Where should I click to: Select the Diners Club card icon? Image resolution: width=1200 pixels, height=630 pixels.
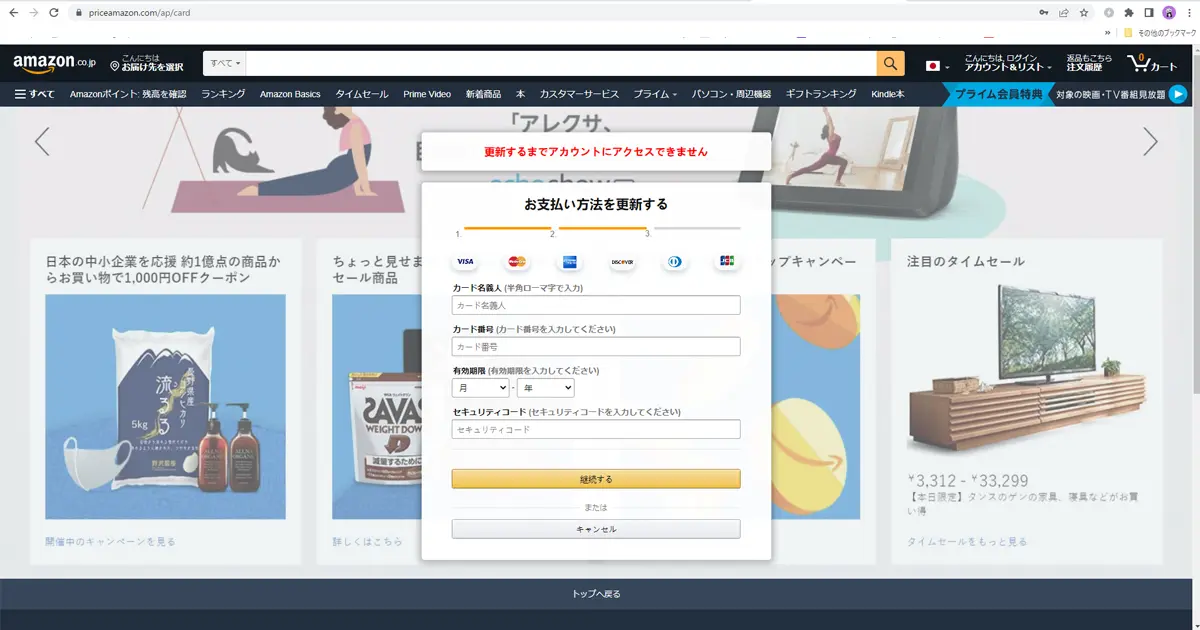tap(674, 260)
